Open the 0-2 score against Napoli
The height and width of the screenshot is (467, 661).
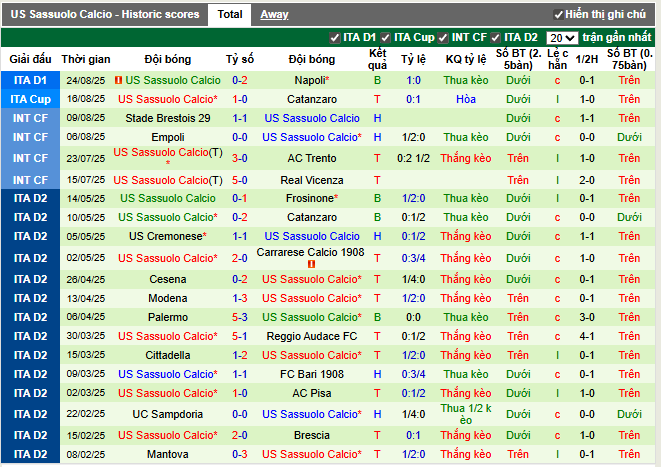coord(239,80)
